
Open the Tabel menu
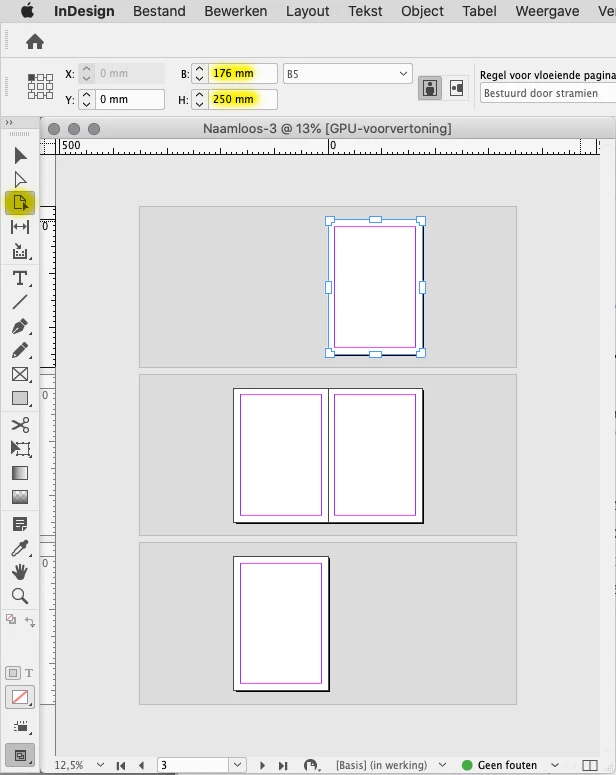(x=480, y=11)
